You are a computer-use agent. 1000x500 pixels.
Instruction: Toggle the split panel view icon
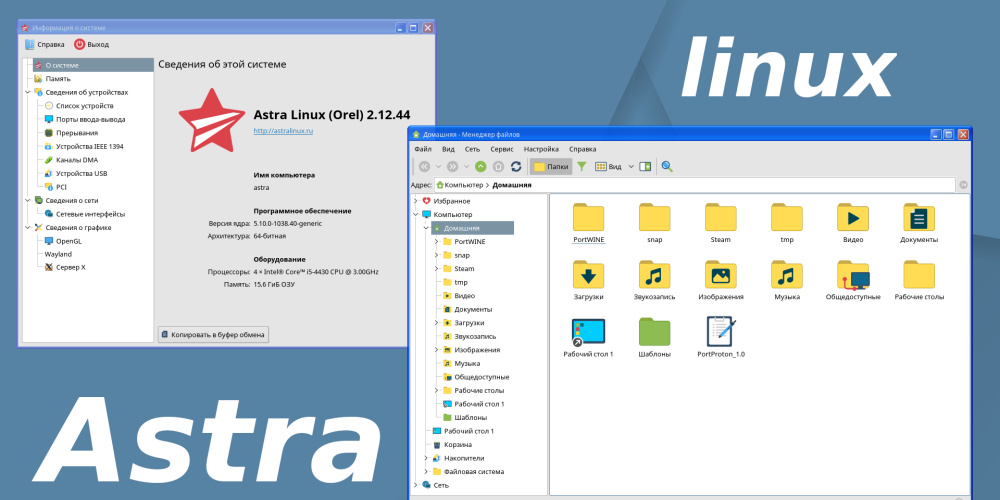645,166
